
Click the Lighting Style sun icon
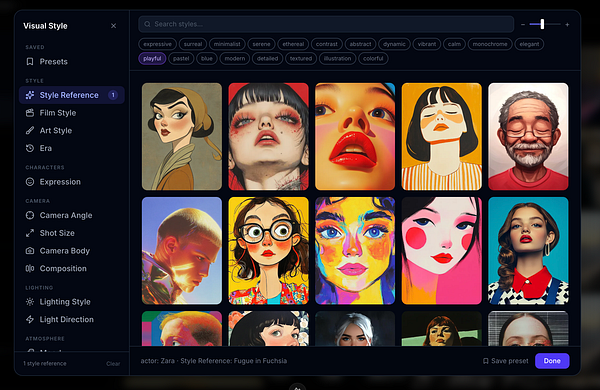(30, 302)
